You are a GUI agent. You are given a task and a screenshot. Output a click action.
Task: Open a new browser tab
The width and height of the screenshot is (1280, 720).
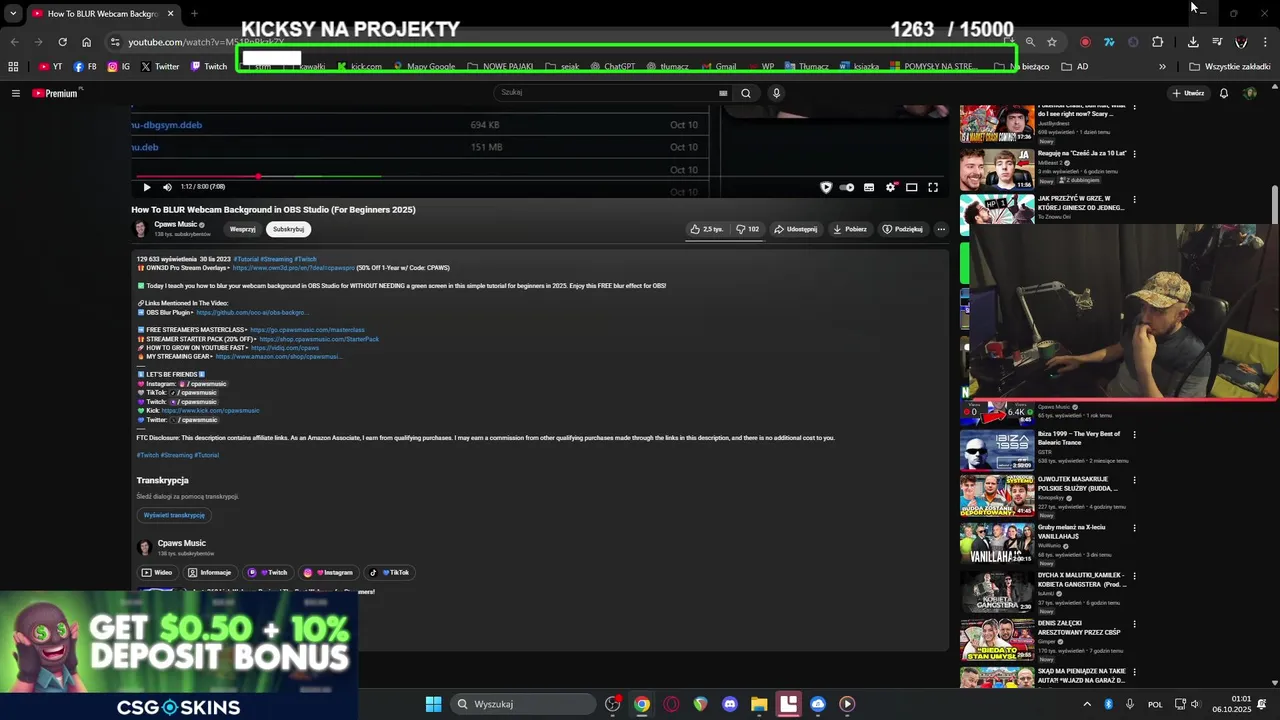(194, 14)
